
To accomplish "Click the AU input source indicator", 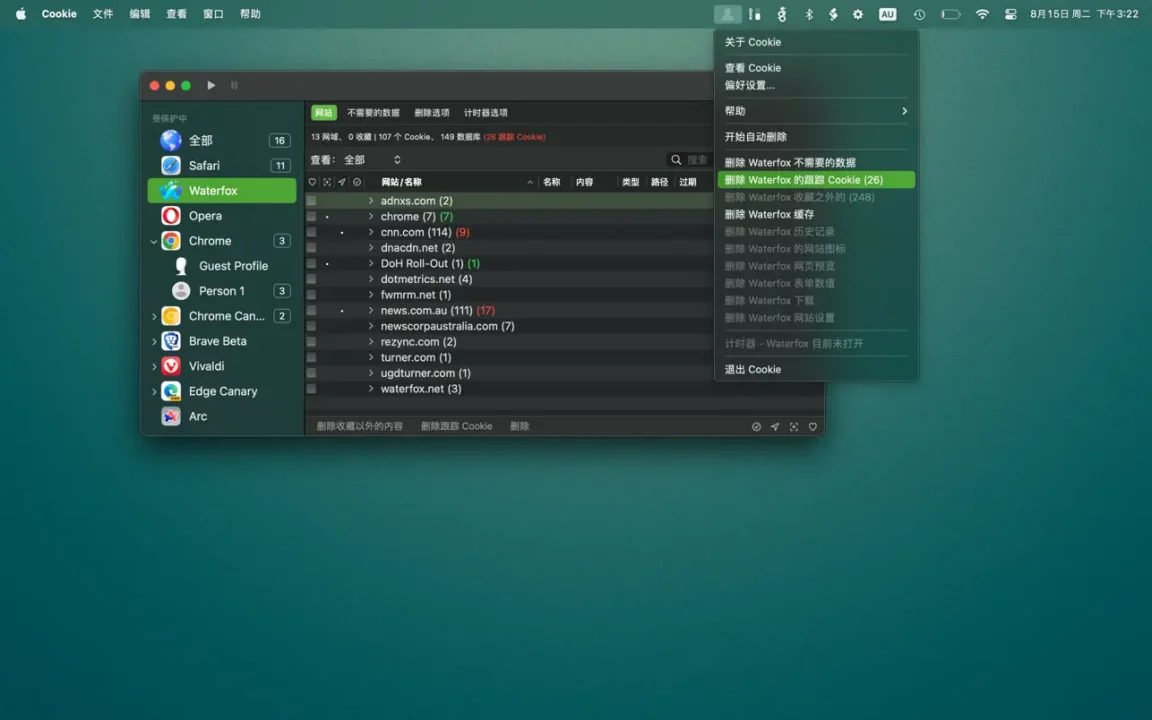I will pos(888,14).
